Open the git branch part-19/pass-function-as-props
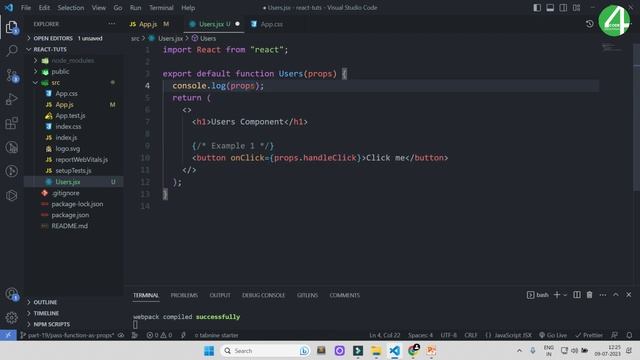Image resolution: width=640 pixels, height=360 pixels. [68, 335]
